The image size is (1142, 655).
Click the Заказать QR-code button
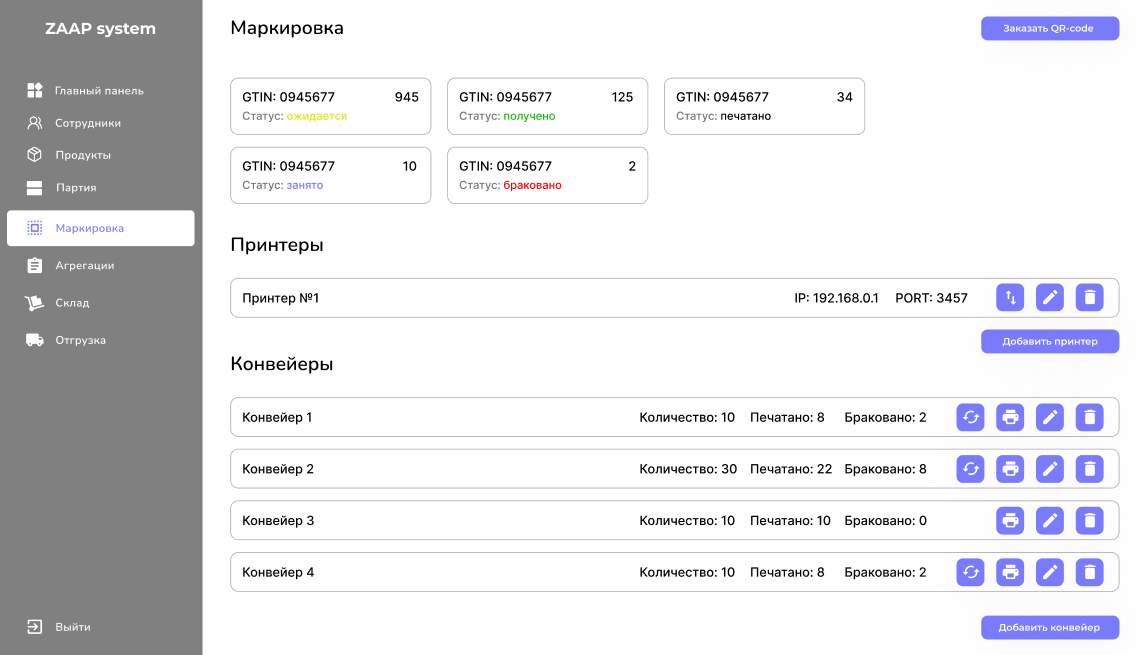(x=1050, y=28)
